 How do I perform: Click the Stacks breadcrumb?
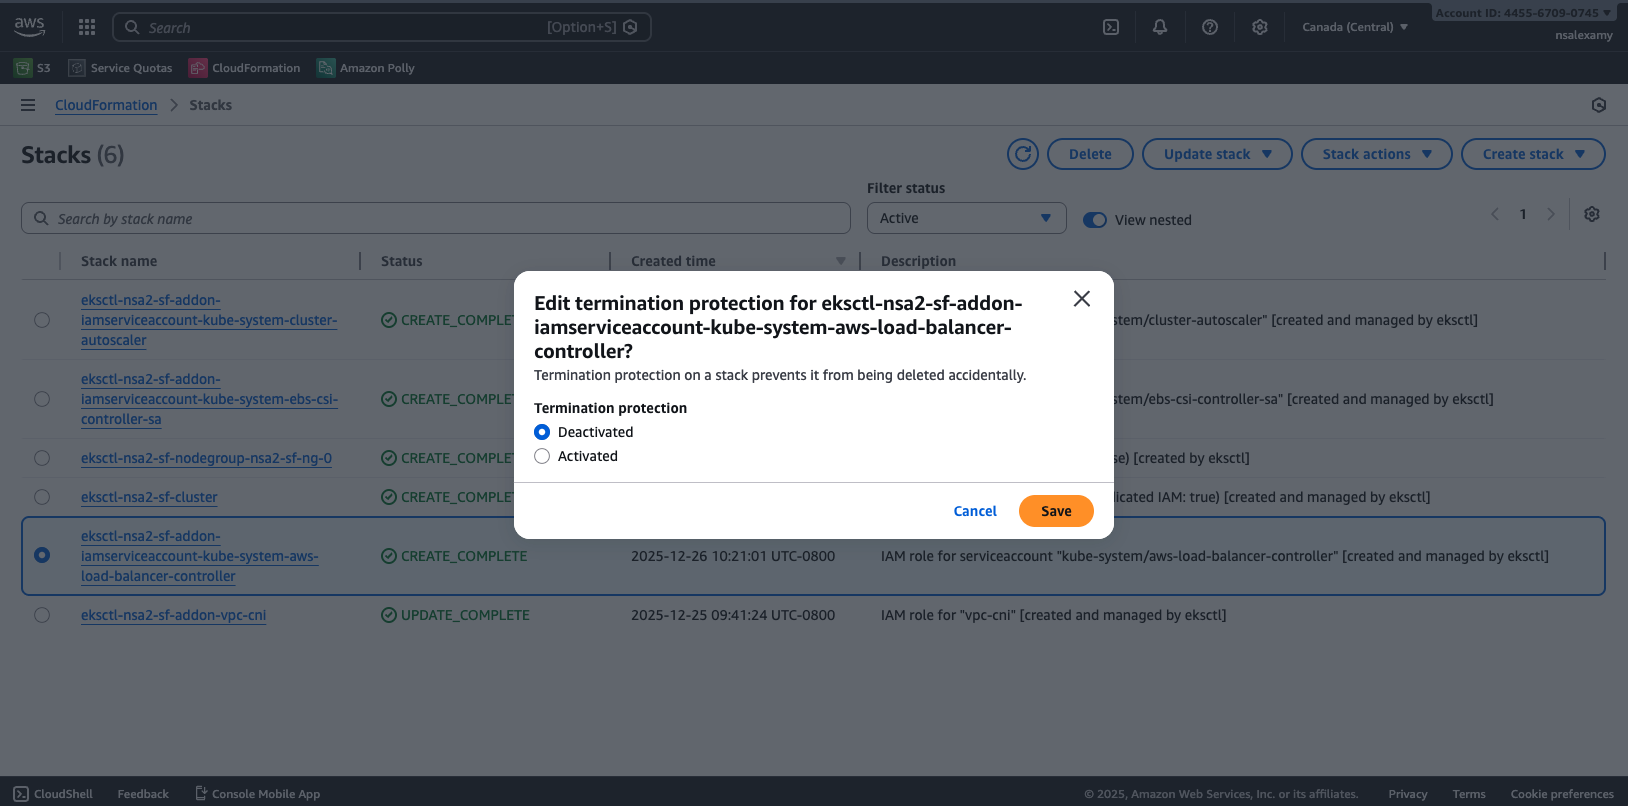[x=210, y=105]
